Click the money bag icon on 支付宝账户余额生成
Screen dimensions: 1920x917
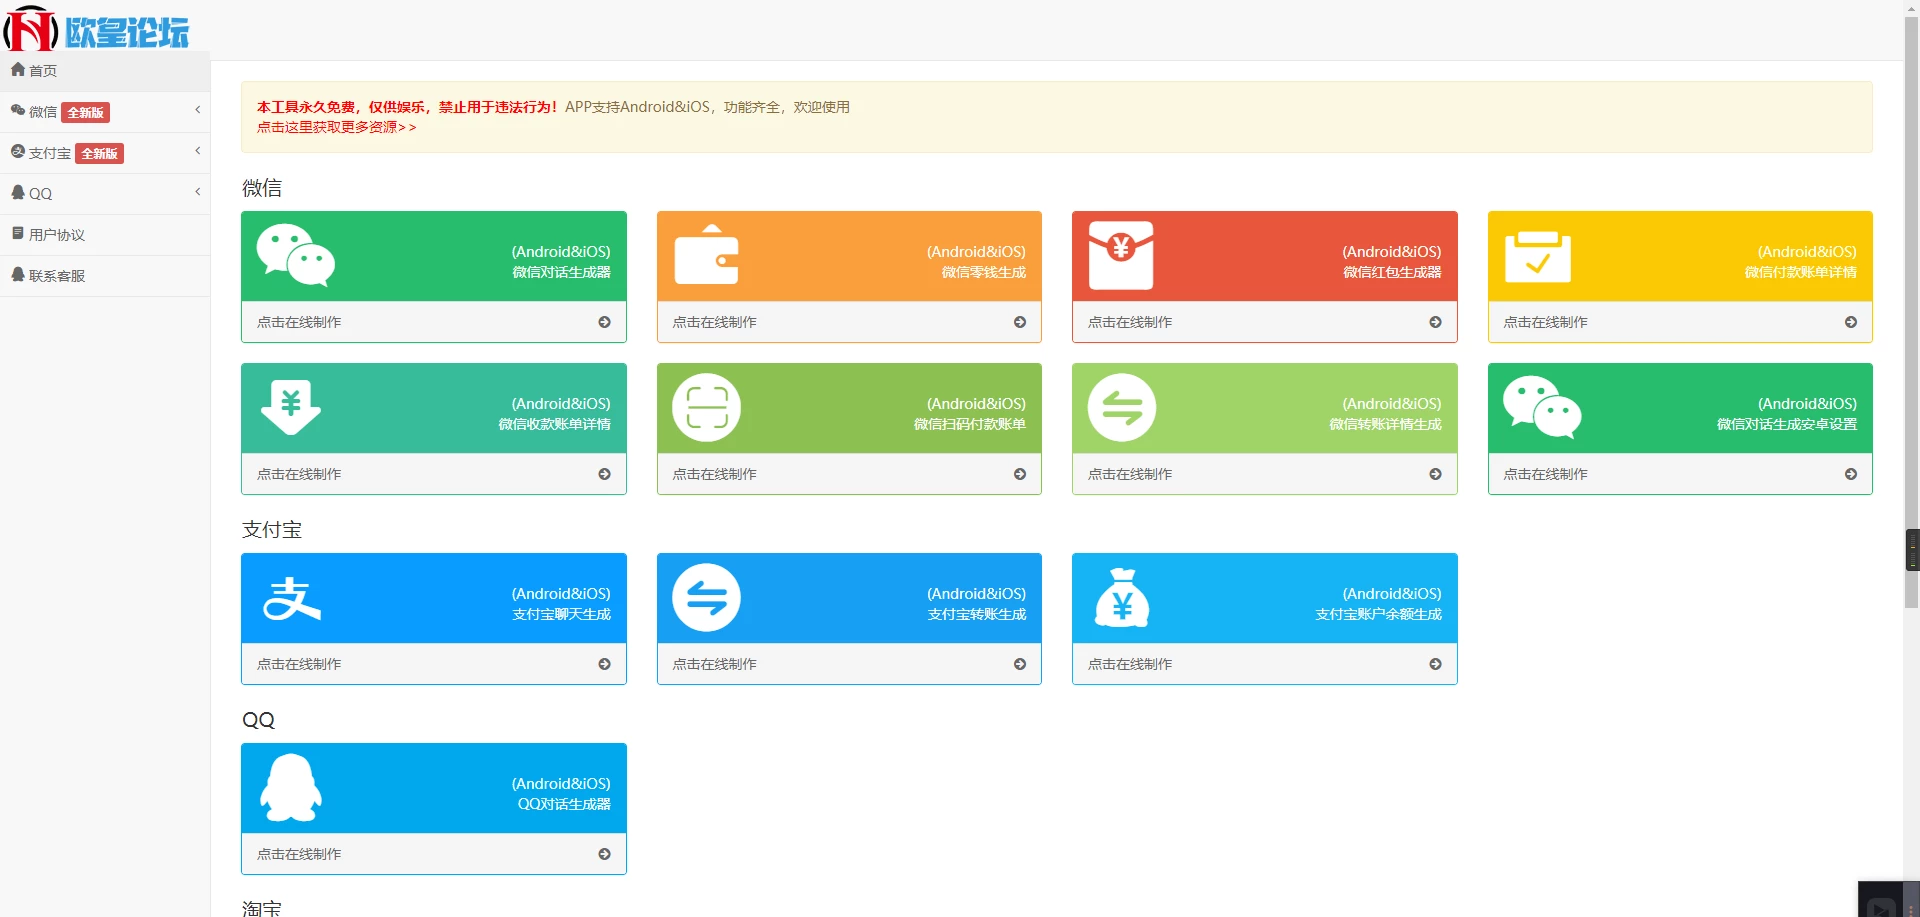pos(1122,598)
